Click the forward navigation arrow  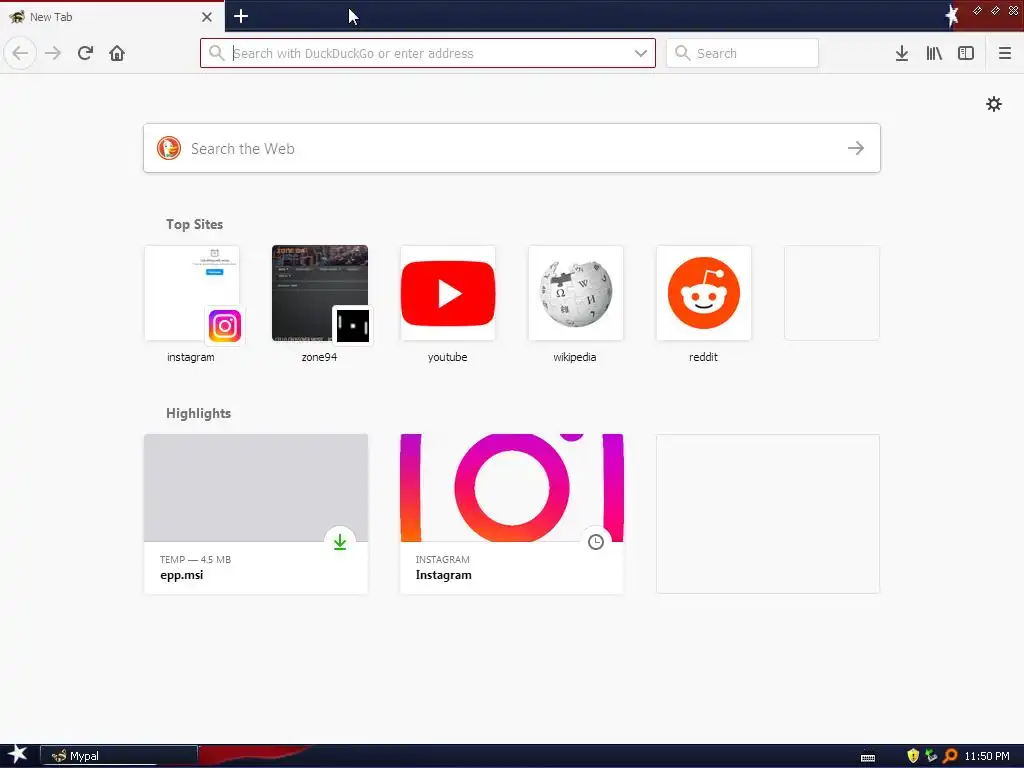53,53
